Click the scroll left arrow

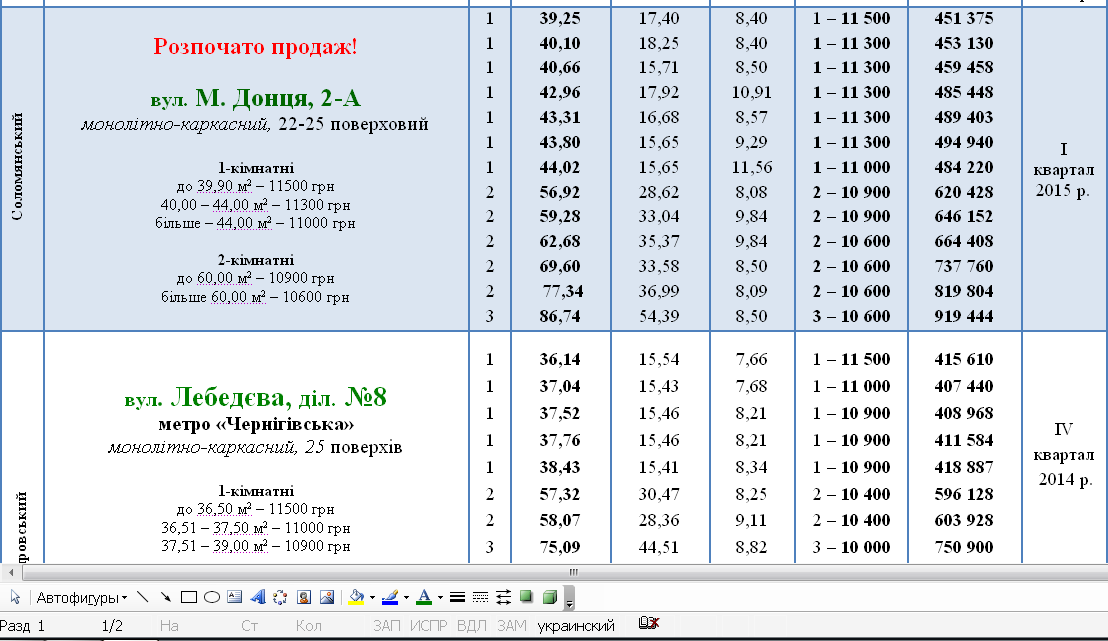[x=11, y=572]
